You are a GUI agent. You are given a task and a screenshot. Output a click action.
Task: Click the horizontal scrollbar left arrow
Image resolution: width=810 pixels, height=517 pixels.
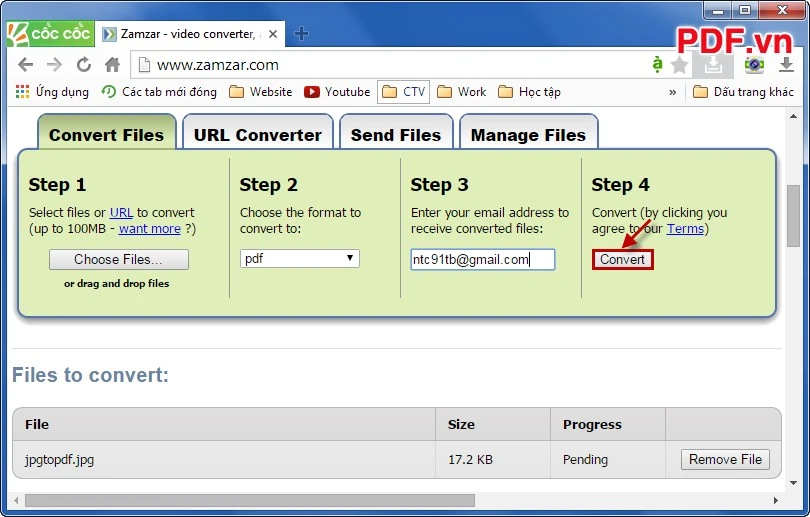16,500
